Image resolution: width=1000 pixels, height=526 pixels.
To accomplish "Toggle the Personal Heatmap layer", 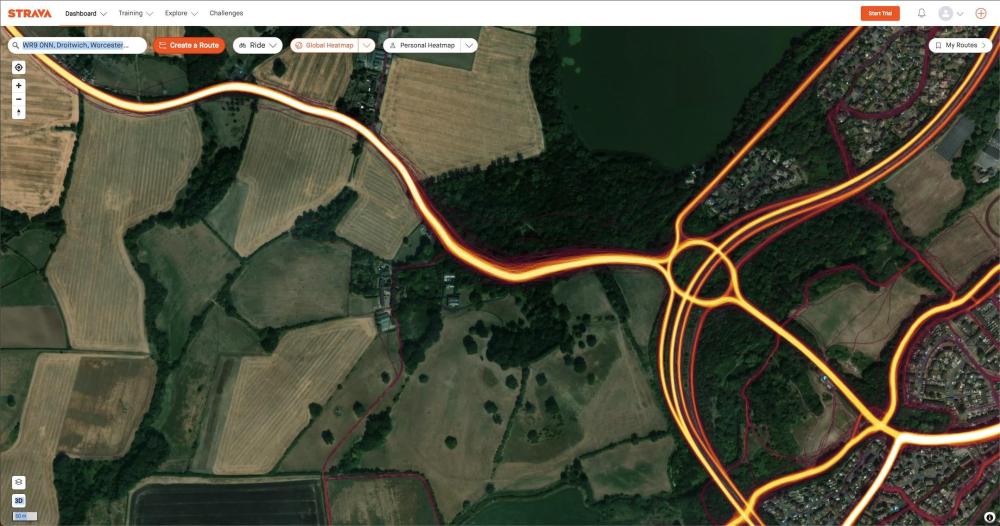I will coord(422,45).
